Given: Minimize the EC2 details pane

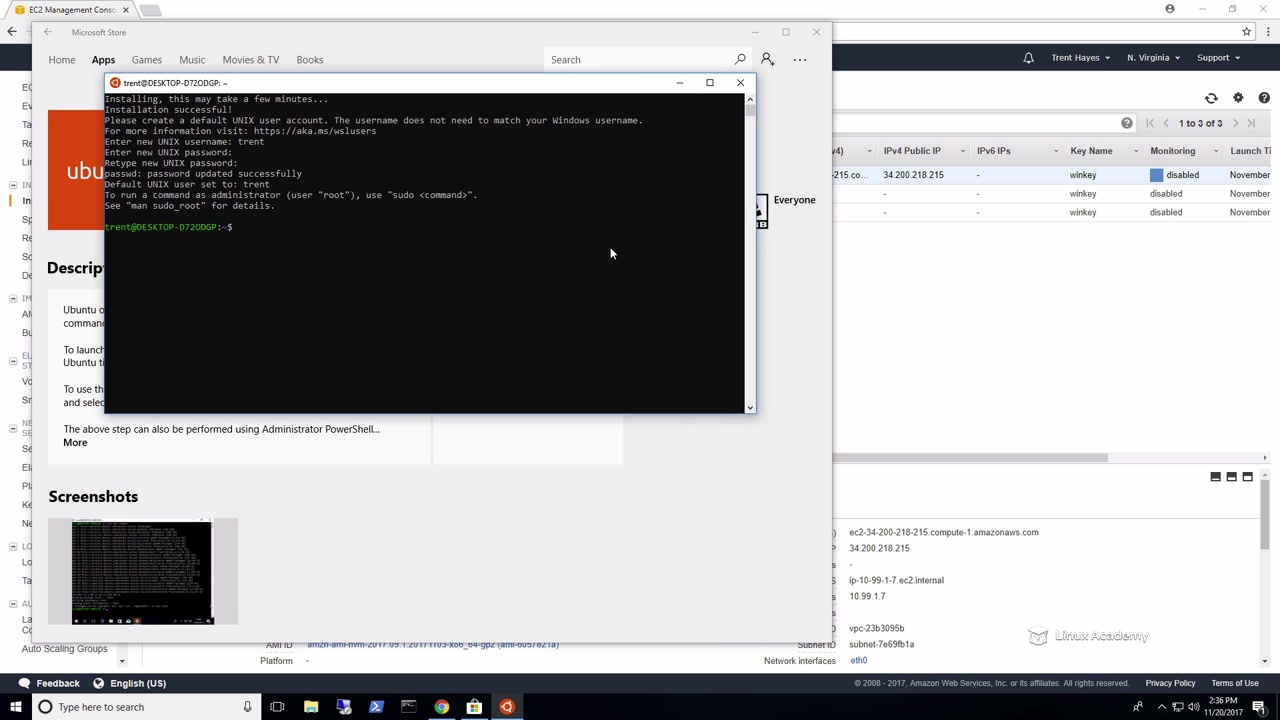Looking at the screenshot, I should 1216,477.
